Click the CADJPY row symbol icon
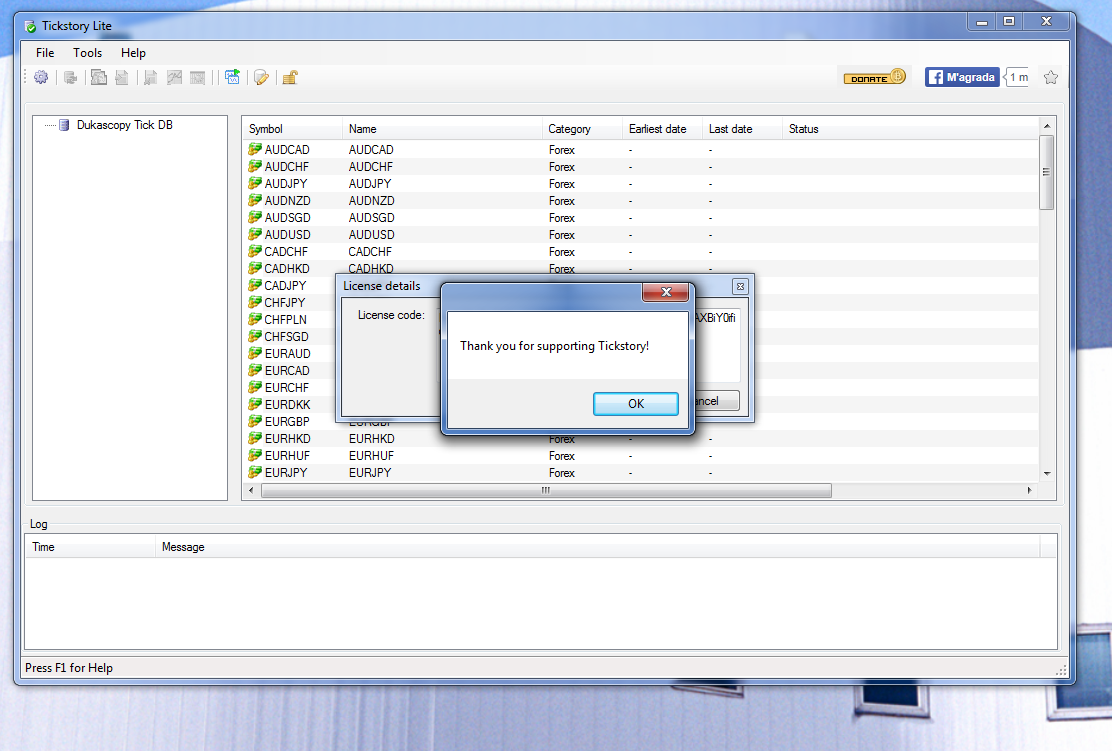Viewport: 1112px width, 751px height. pyautogui.click(x=255, y=286)
